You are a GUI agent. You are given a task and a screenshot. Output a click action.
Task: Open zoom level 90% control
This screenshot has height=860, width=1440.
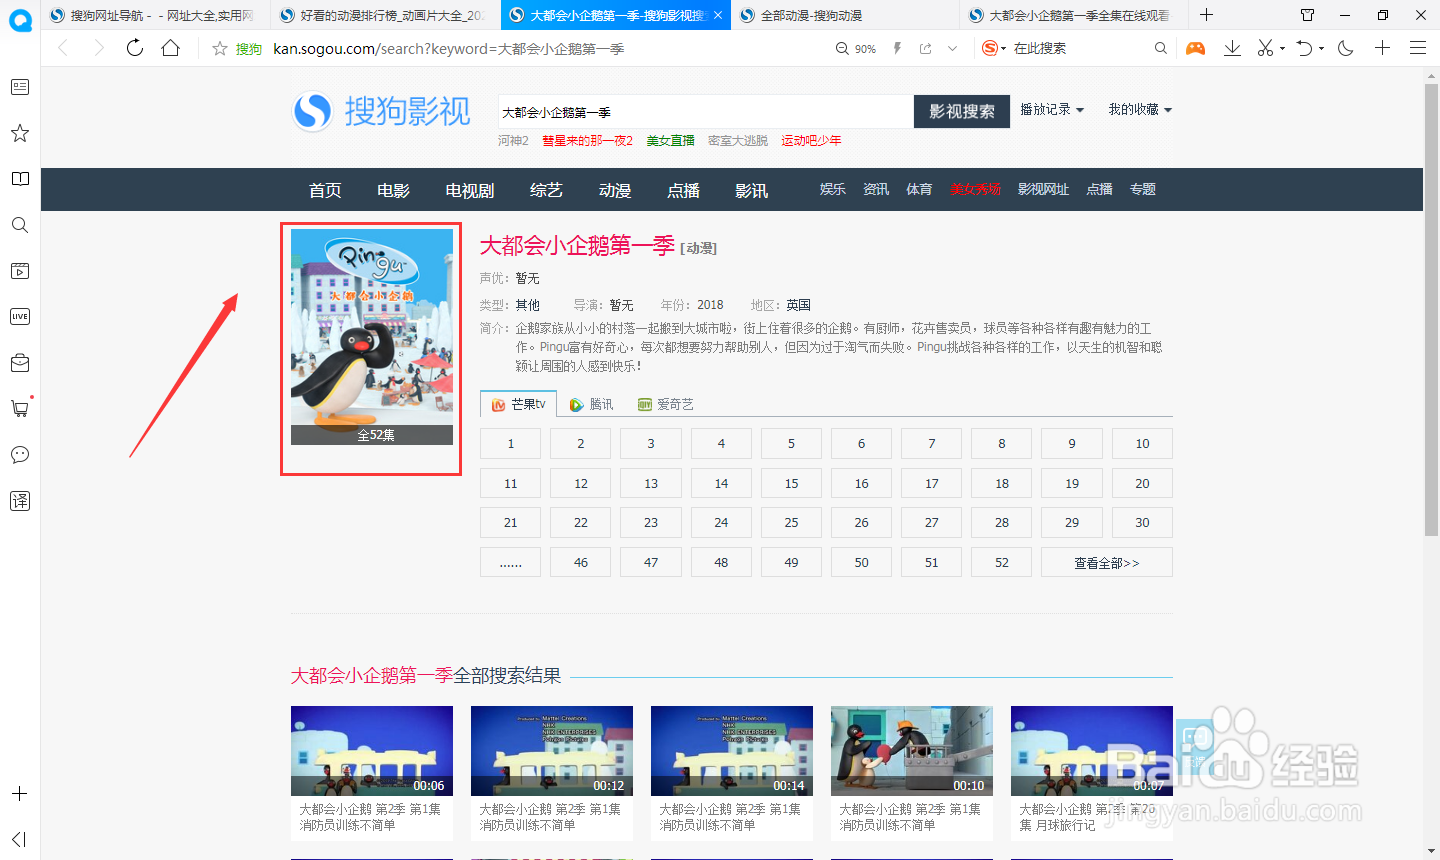tap(856, 48)
